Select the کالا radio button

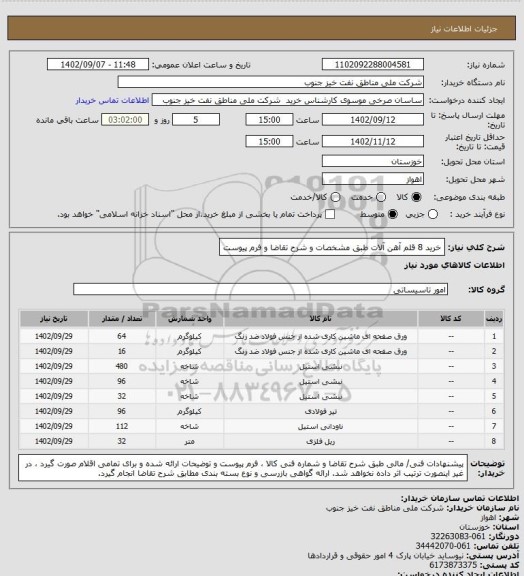coord(416,197)
